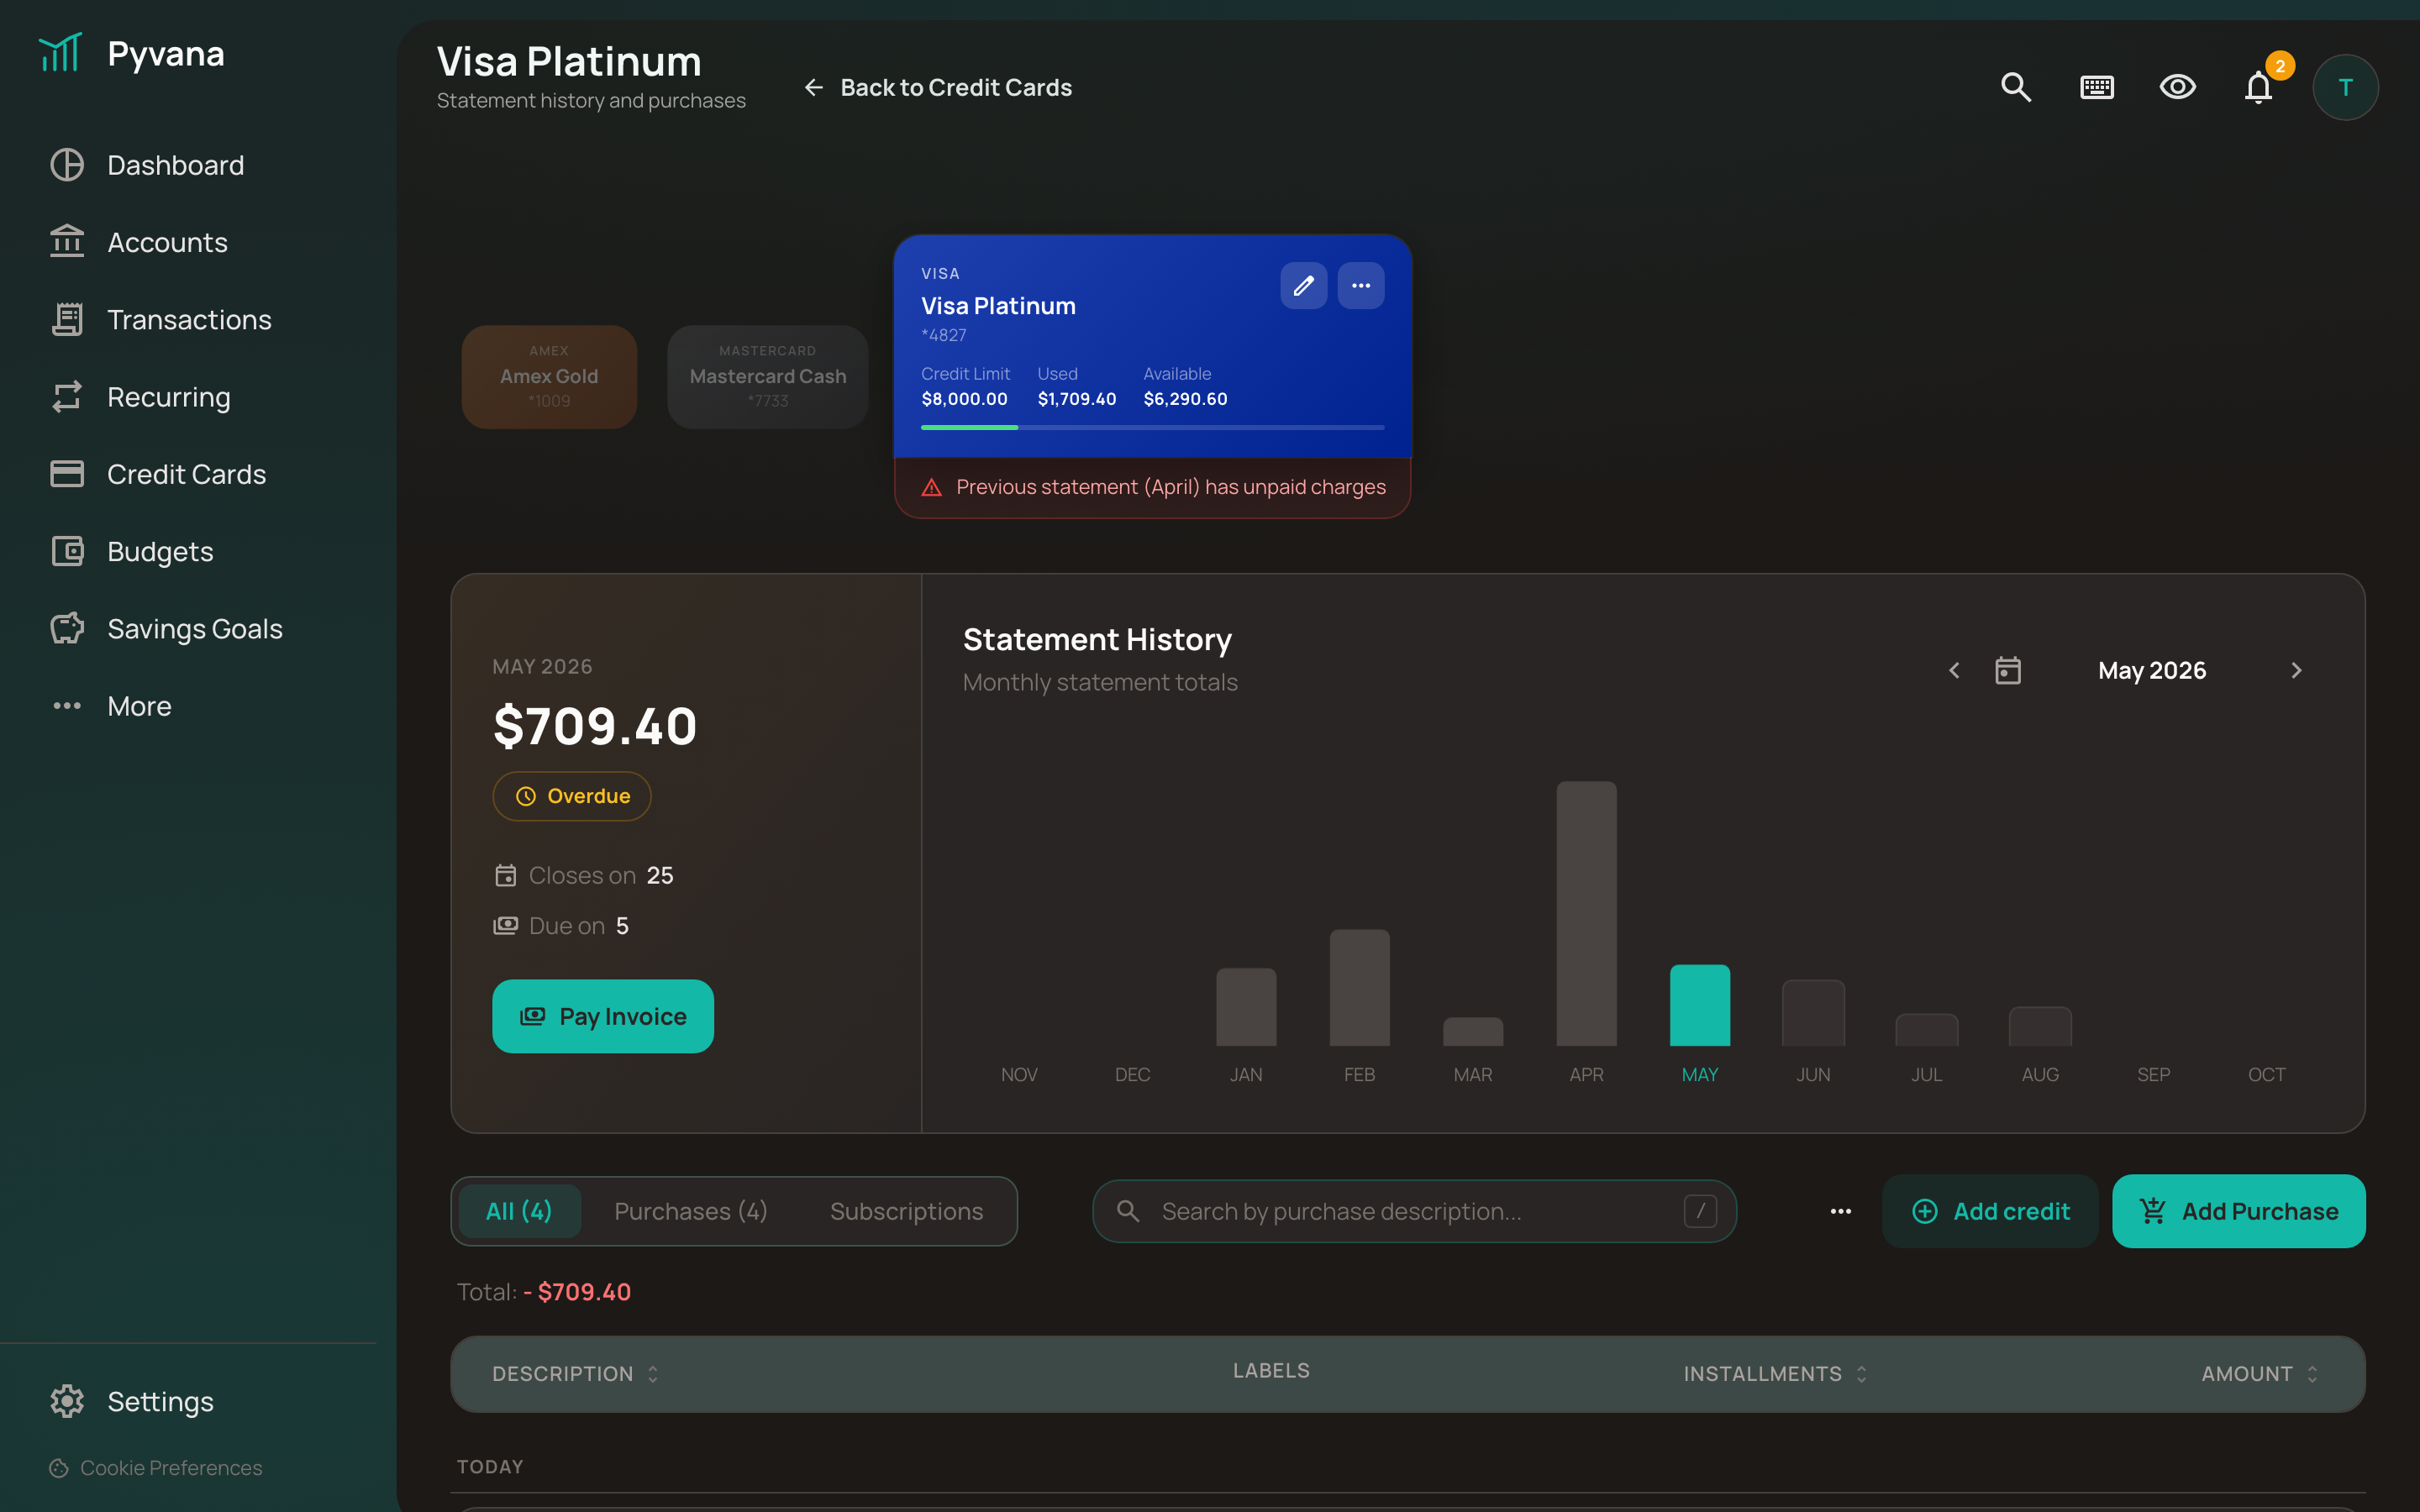Click the Overdue status badge
Viewport: 2420px width, 1512px height.
point(572,796)
